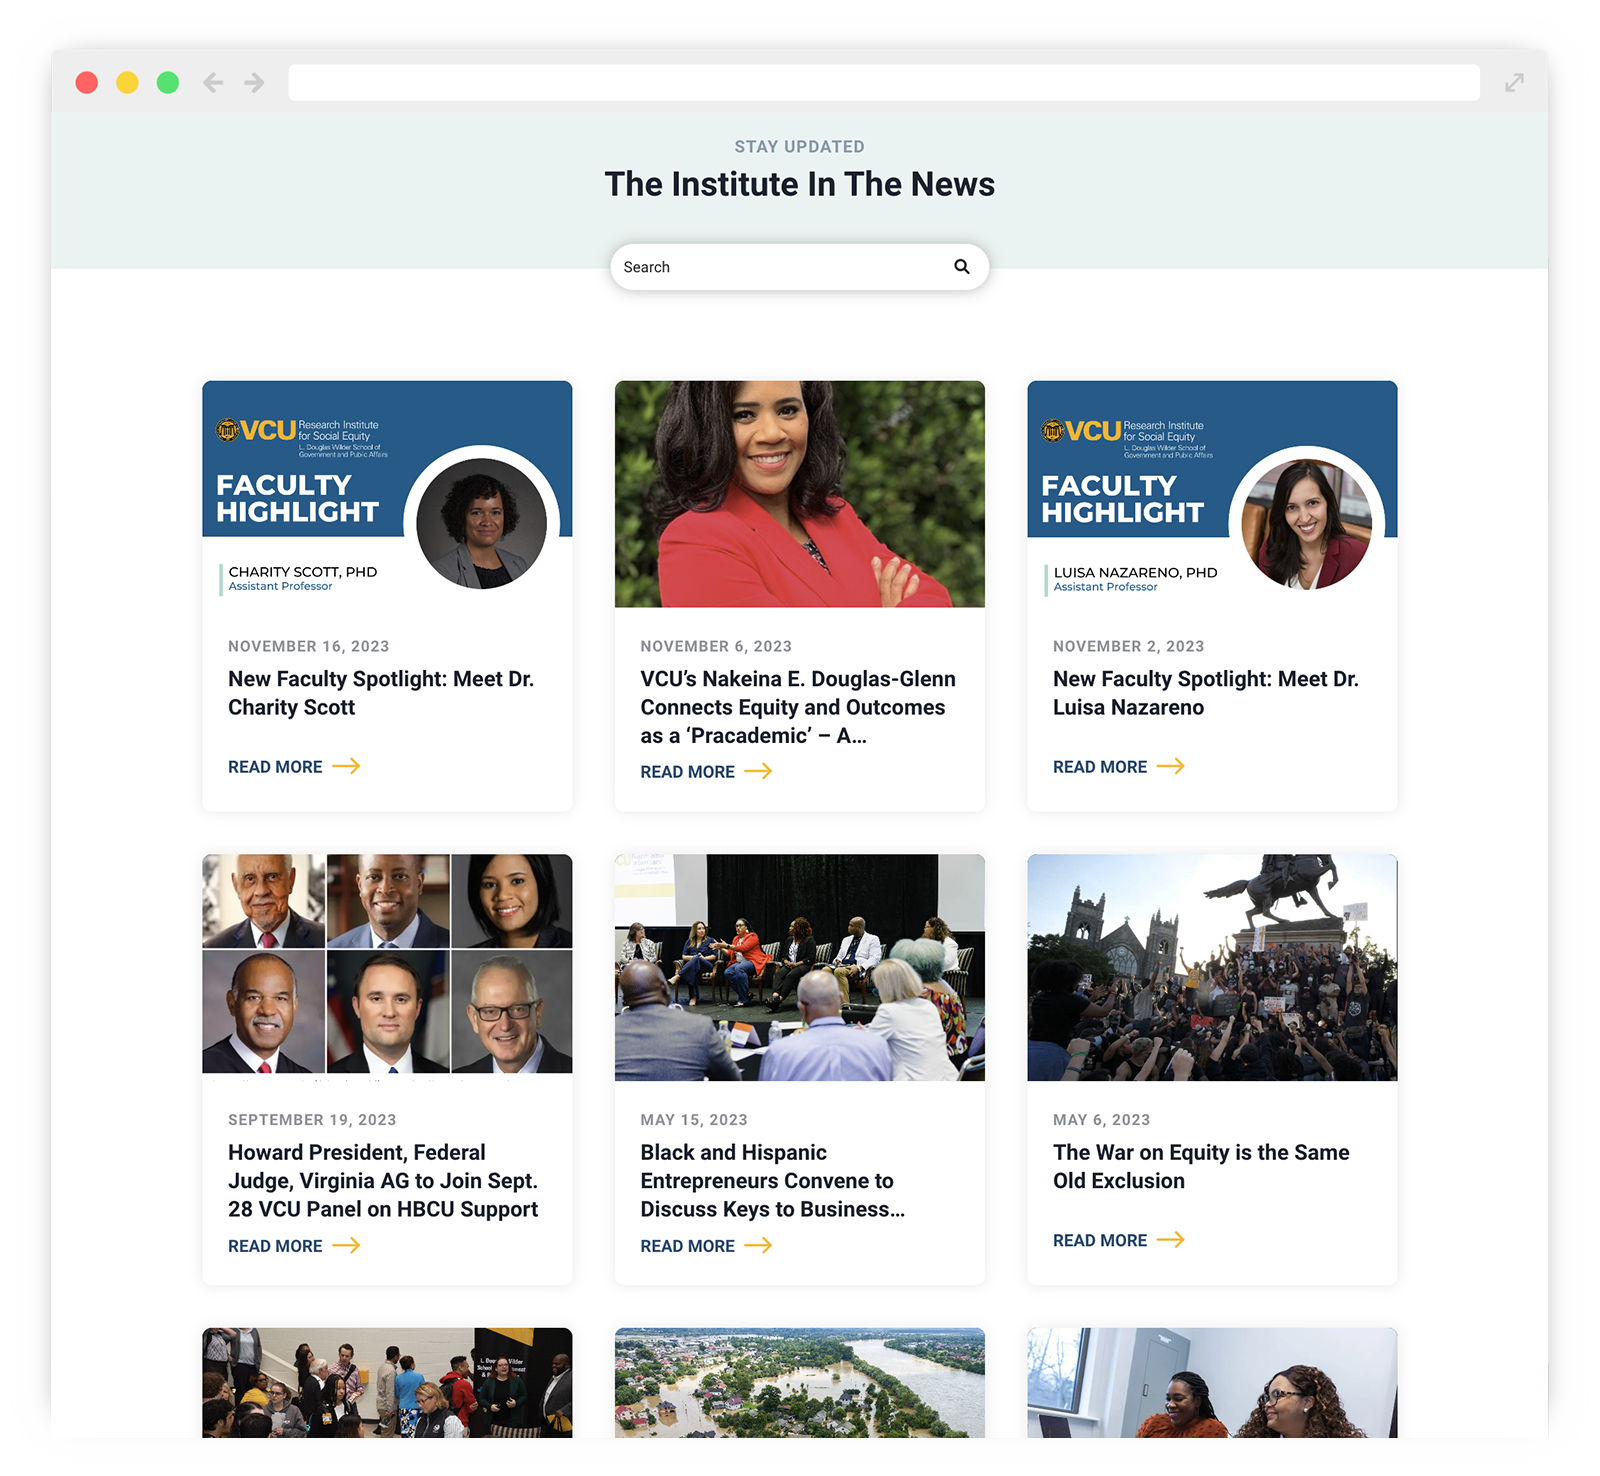
Task: Open headline New Faculty Spotlight: Charity Scott
Action: [381, 693]
